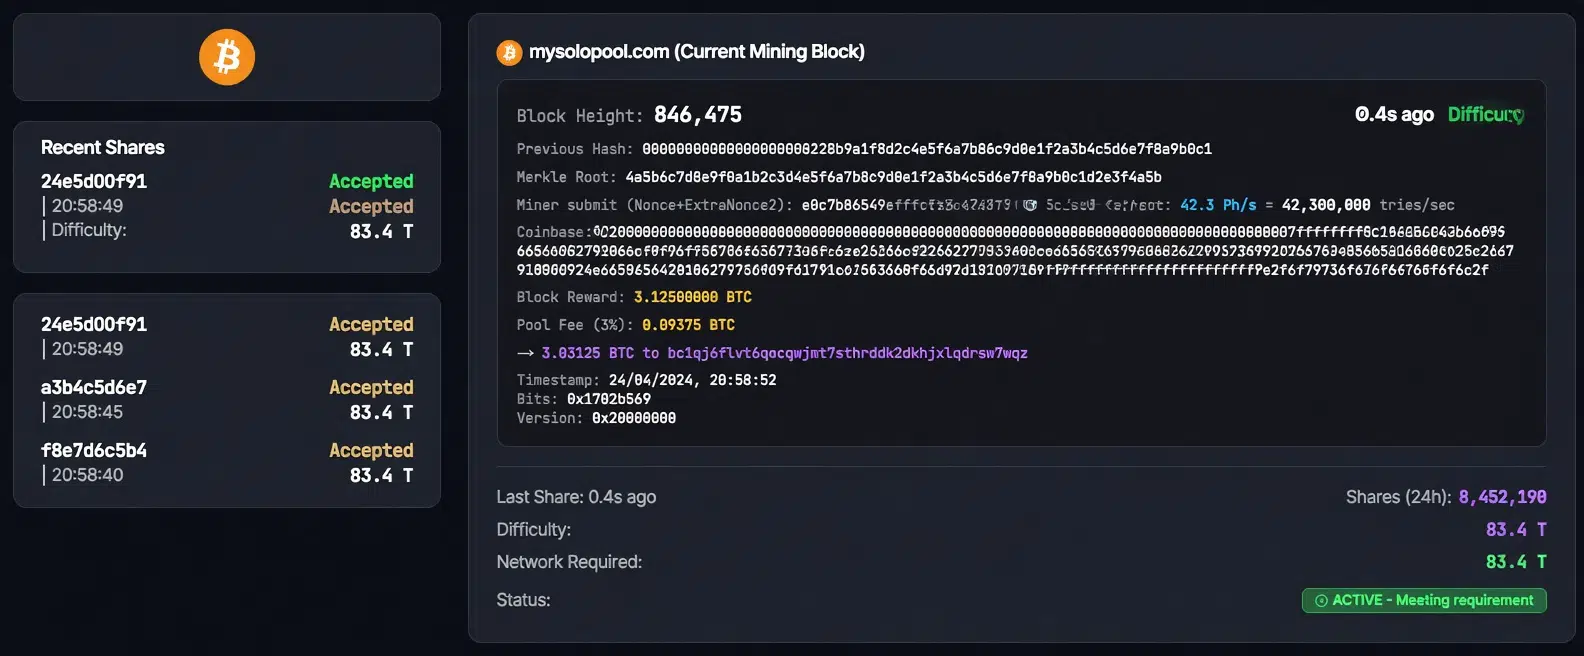Select the Bitcoin icon beside mysolopool.com header

tap(508, 51)
